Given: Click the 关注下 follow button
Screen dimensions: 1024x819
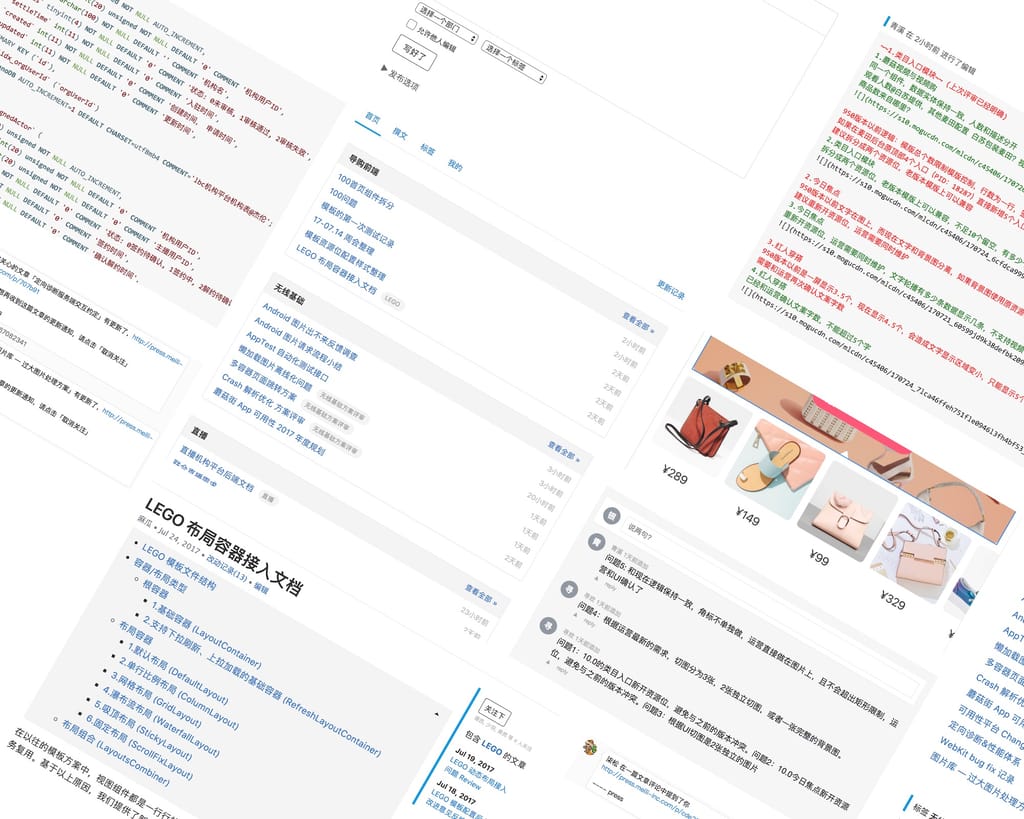Looking at the screenshot, I should 496,714.
